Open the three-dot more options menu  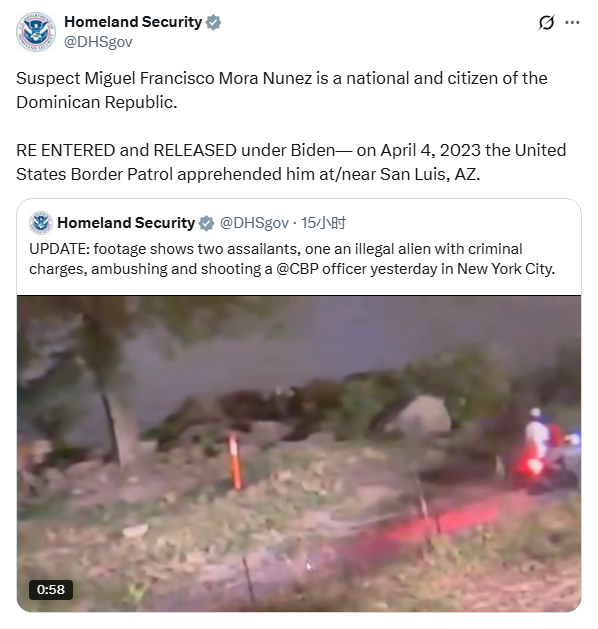click(x=572, y=22)
